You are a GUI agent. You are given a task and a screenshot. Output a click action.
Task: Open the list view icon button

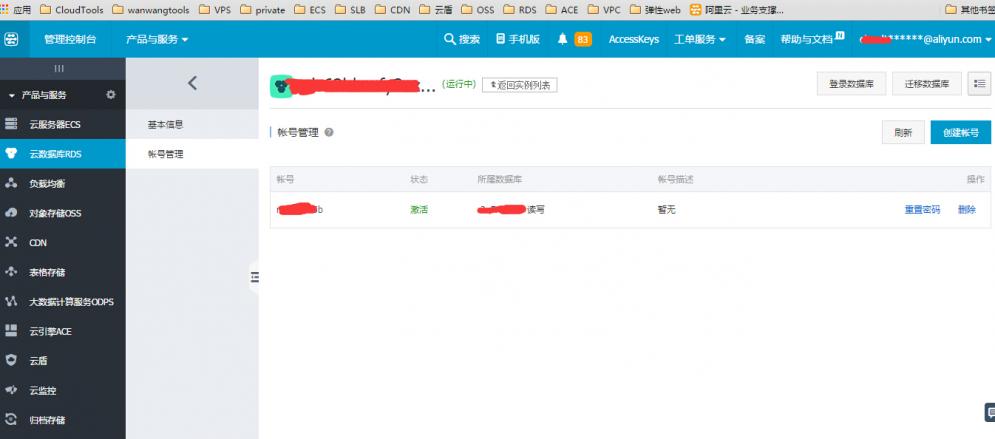979,84
